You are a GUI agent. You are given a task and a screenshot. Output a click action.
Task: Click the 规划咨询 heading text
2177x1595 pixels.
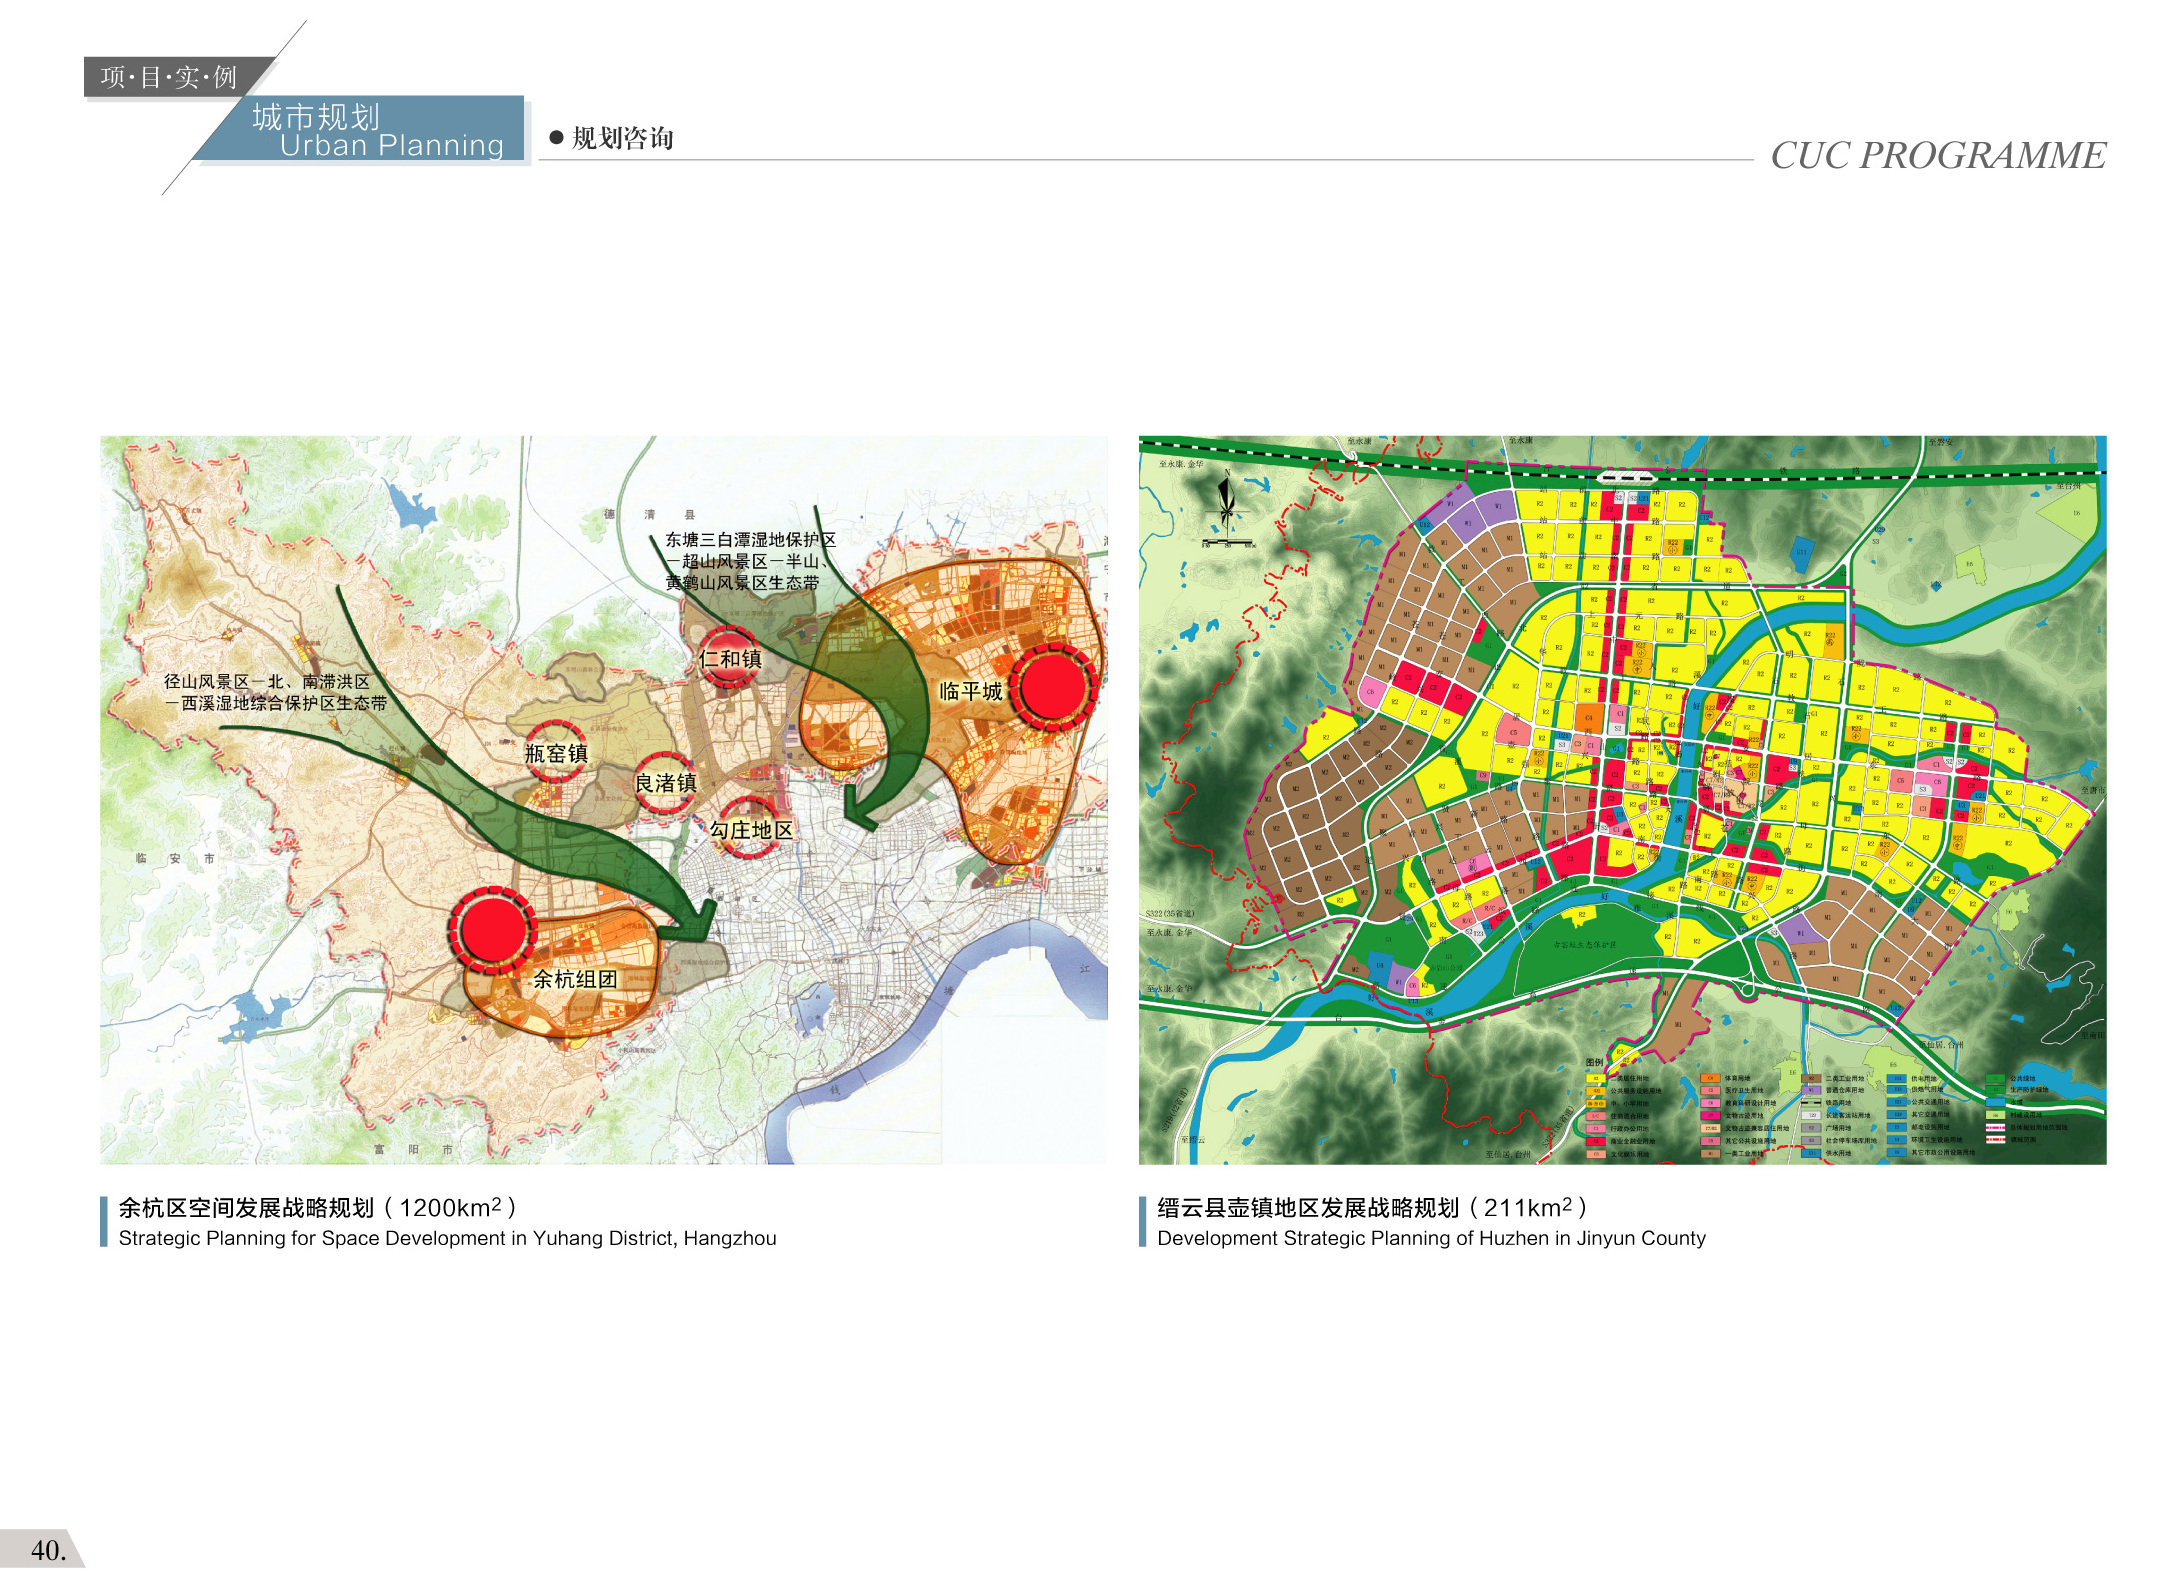623,138
